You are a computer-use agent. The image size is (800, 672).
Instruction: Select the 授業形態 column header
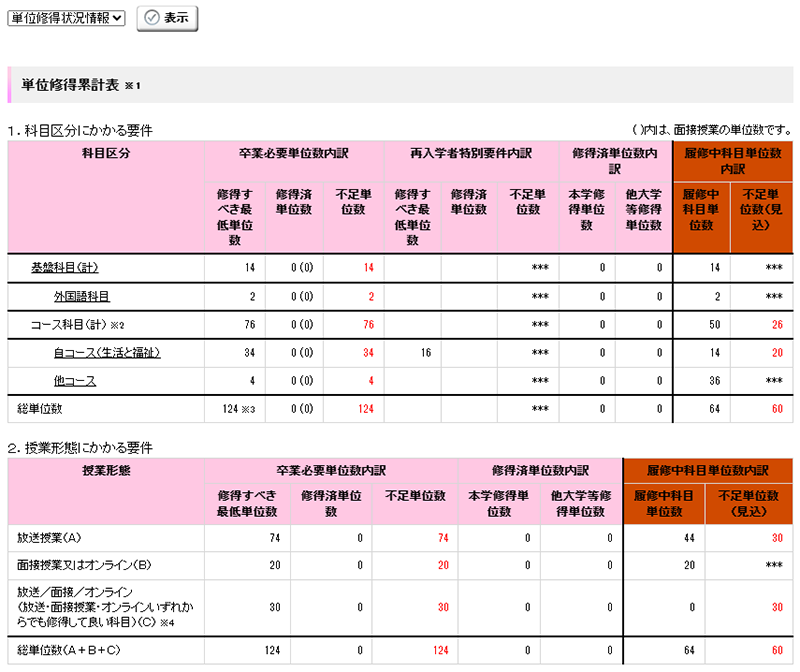(x=105, y=470)
